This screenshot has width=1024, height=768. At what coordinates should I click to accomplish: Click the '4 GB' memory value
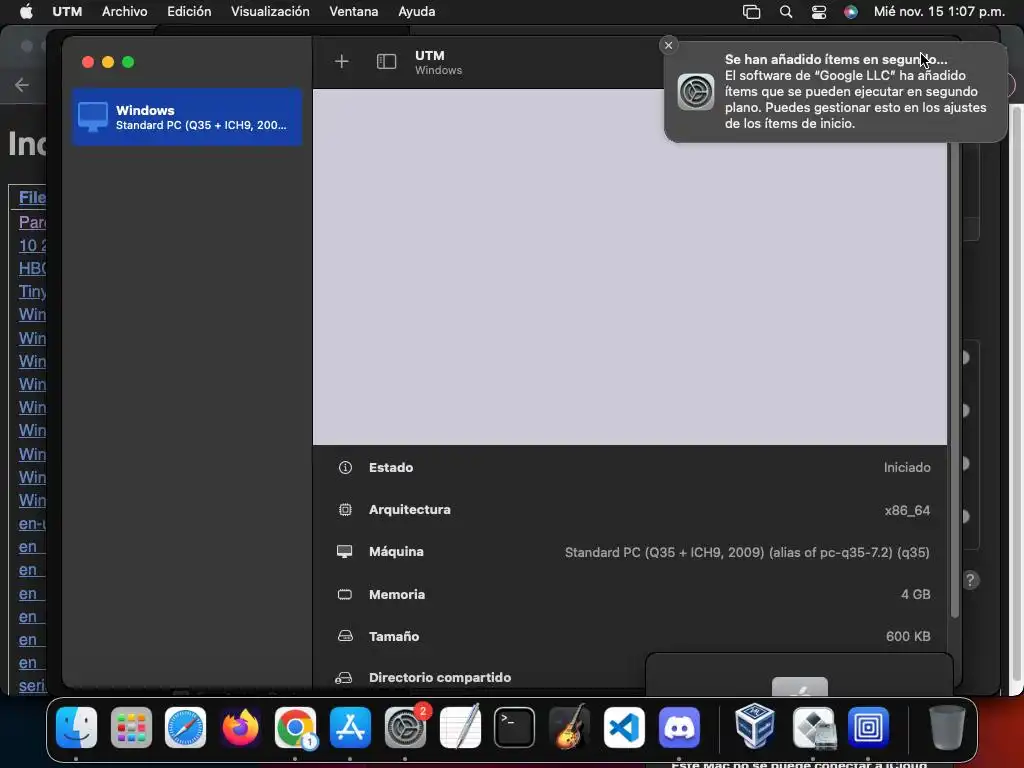click(916, 594)
